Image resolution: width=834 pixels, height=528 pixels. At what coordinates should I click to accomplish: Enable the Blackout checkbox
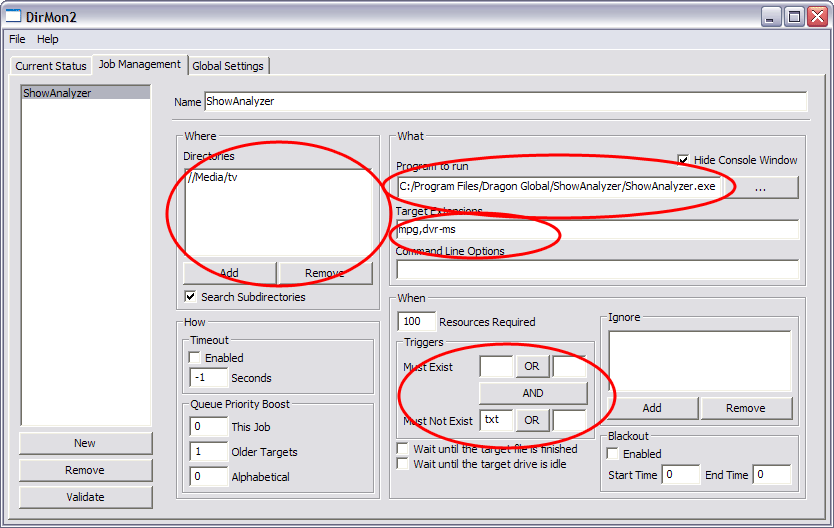click(x=613, y=454)
